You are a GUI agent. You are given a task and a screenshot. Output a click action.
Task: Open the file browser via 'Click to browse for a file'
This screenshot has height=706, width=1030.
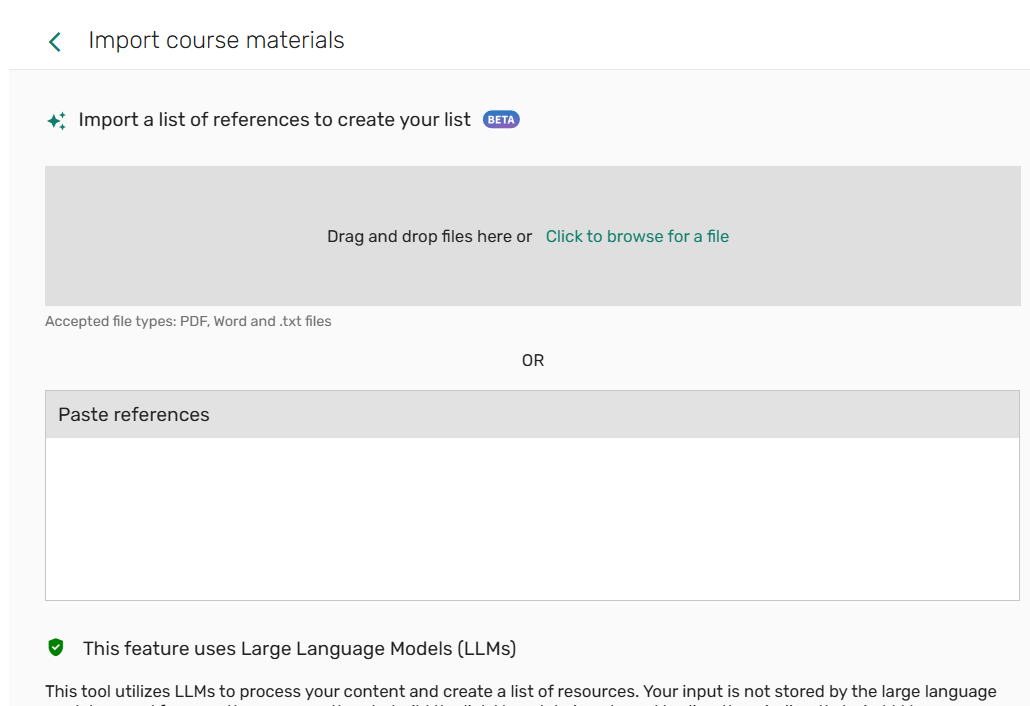tap(637, 236)
